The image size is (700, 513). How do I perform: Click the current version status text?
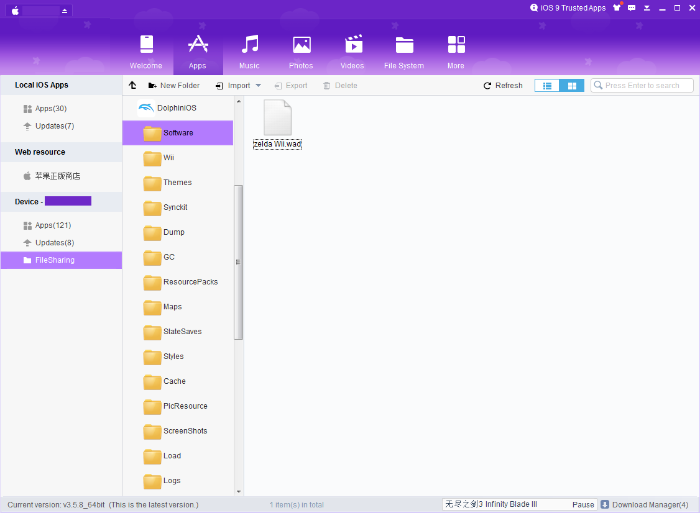pyautogui.click(x=103, y=505)
